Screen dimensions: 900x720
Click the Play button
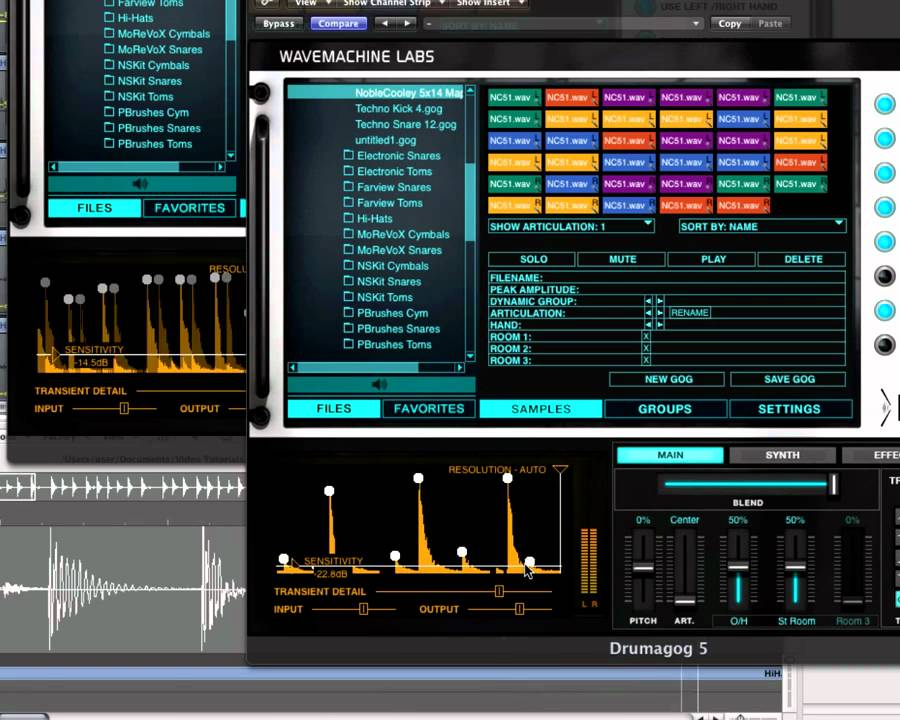coord(713,260)
